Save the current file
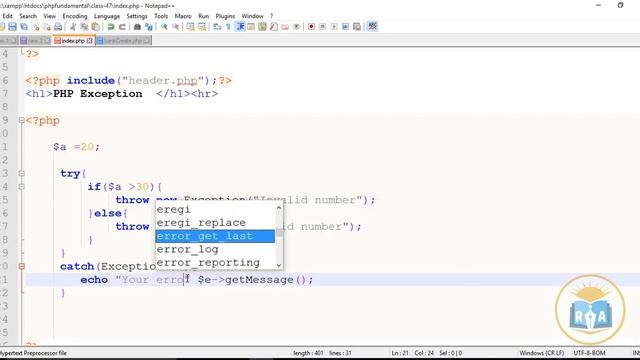 point(13,27)
